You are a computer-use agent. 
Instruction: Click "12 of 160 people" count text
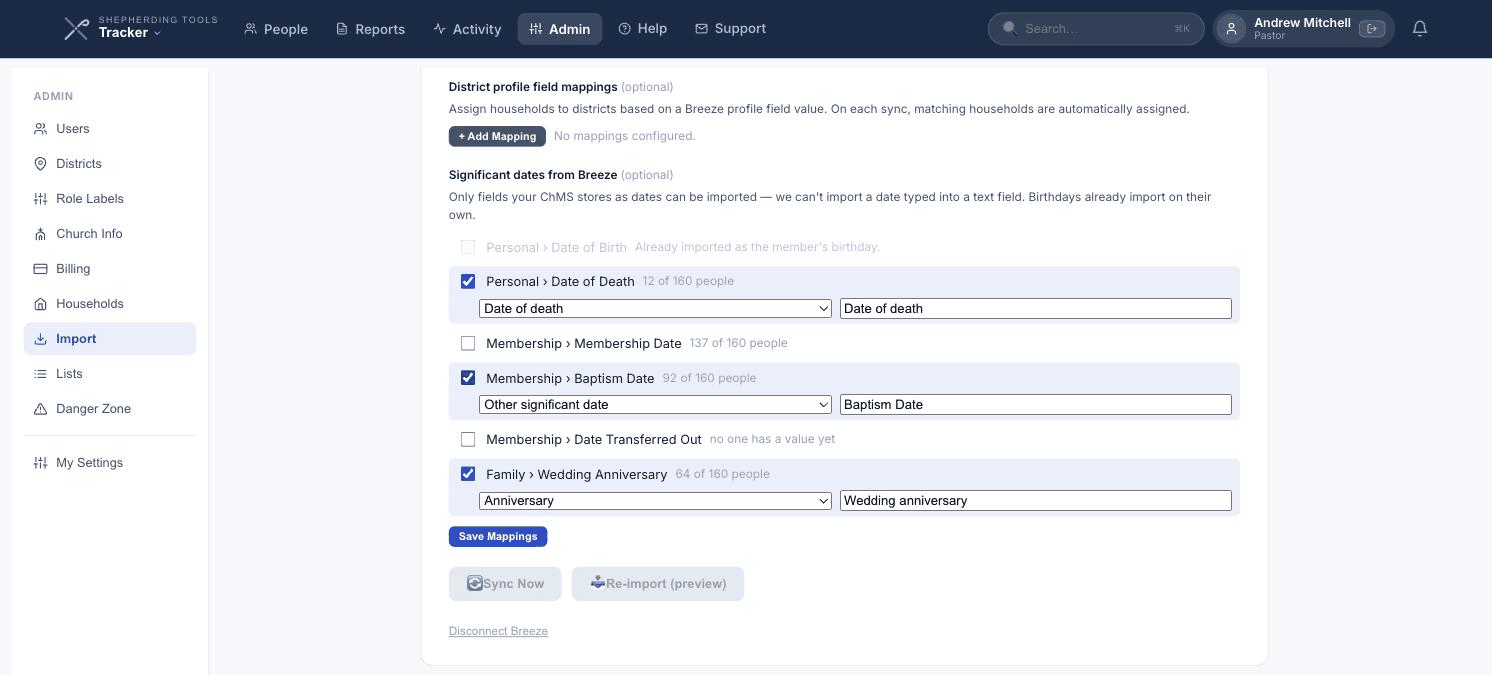click(688, 281)
